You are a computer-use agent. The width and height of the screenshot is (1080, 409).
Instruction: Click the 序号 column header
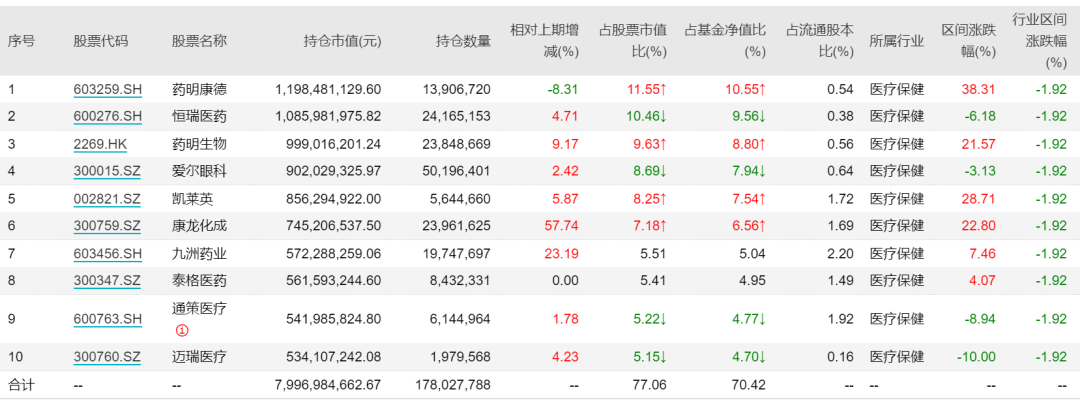click(x=21, y=41)
